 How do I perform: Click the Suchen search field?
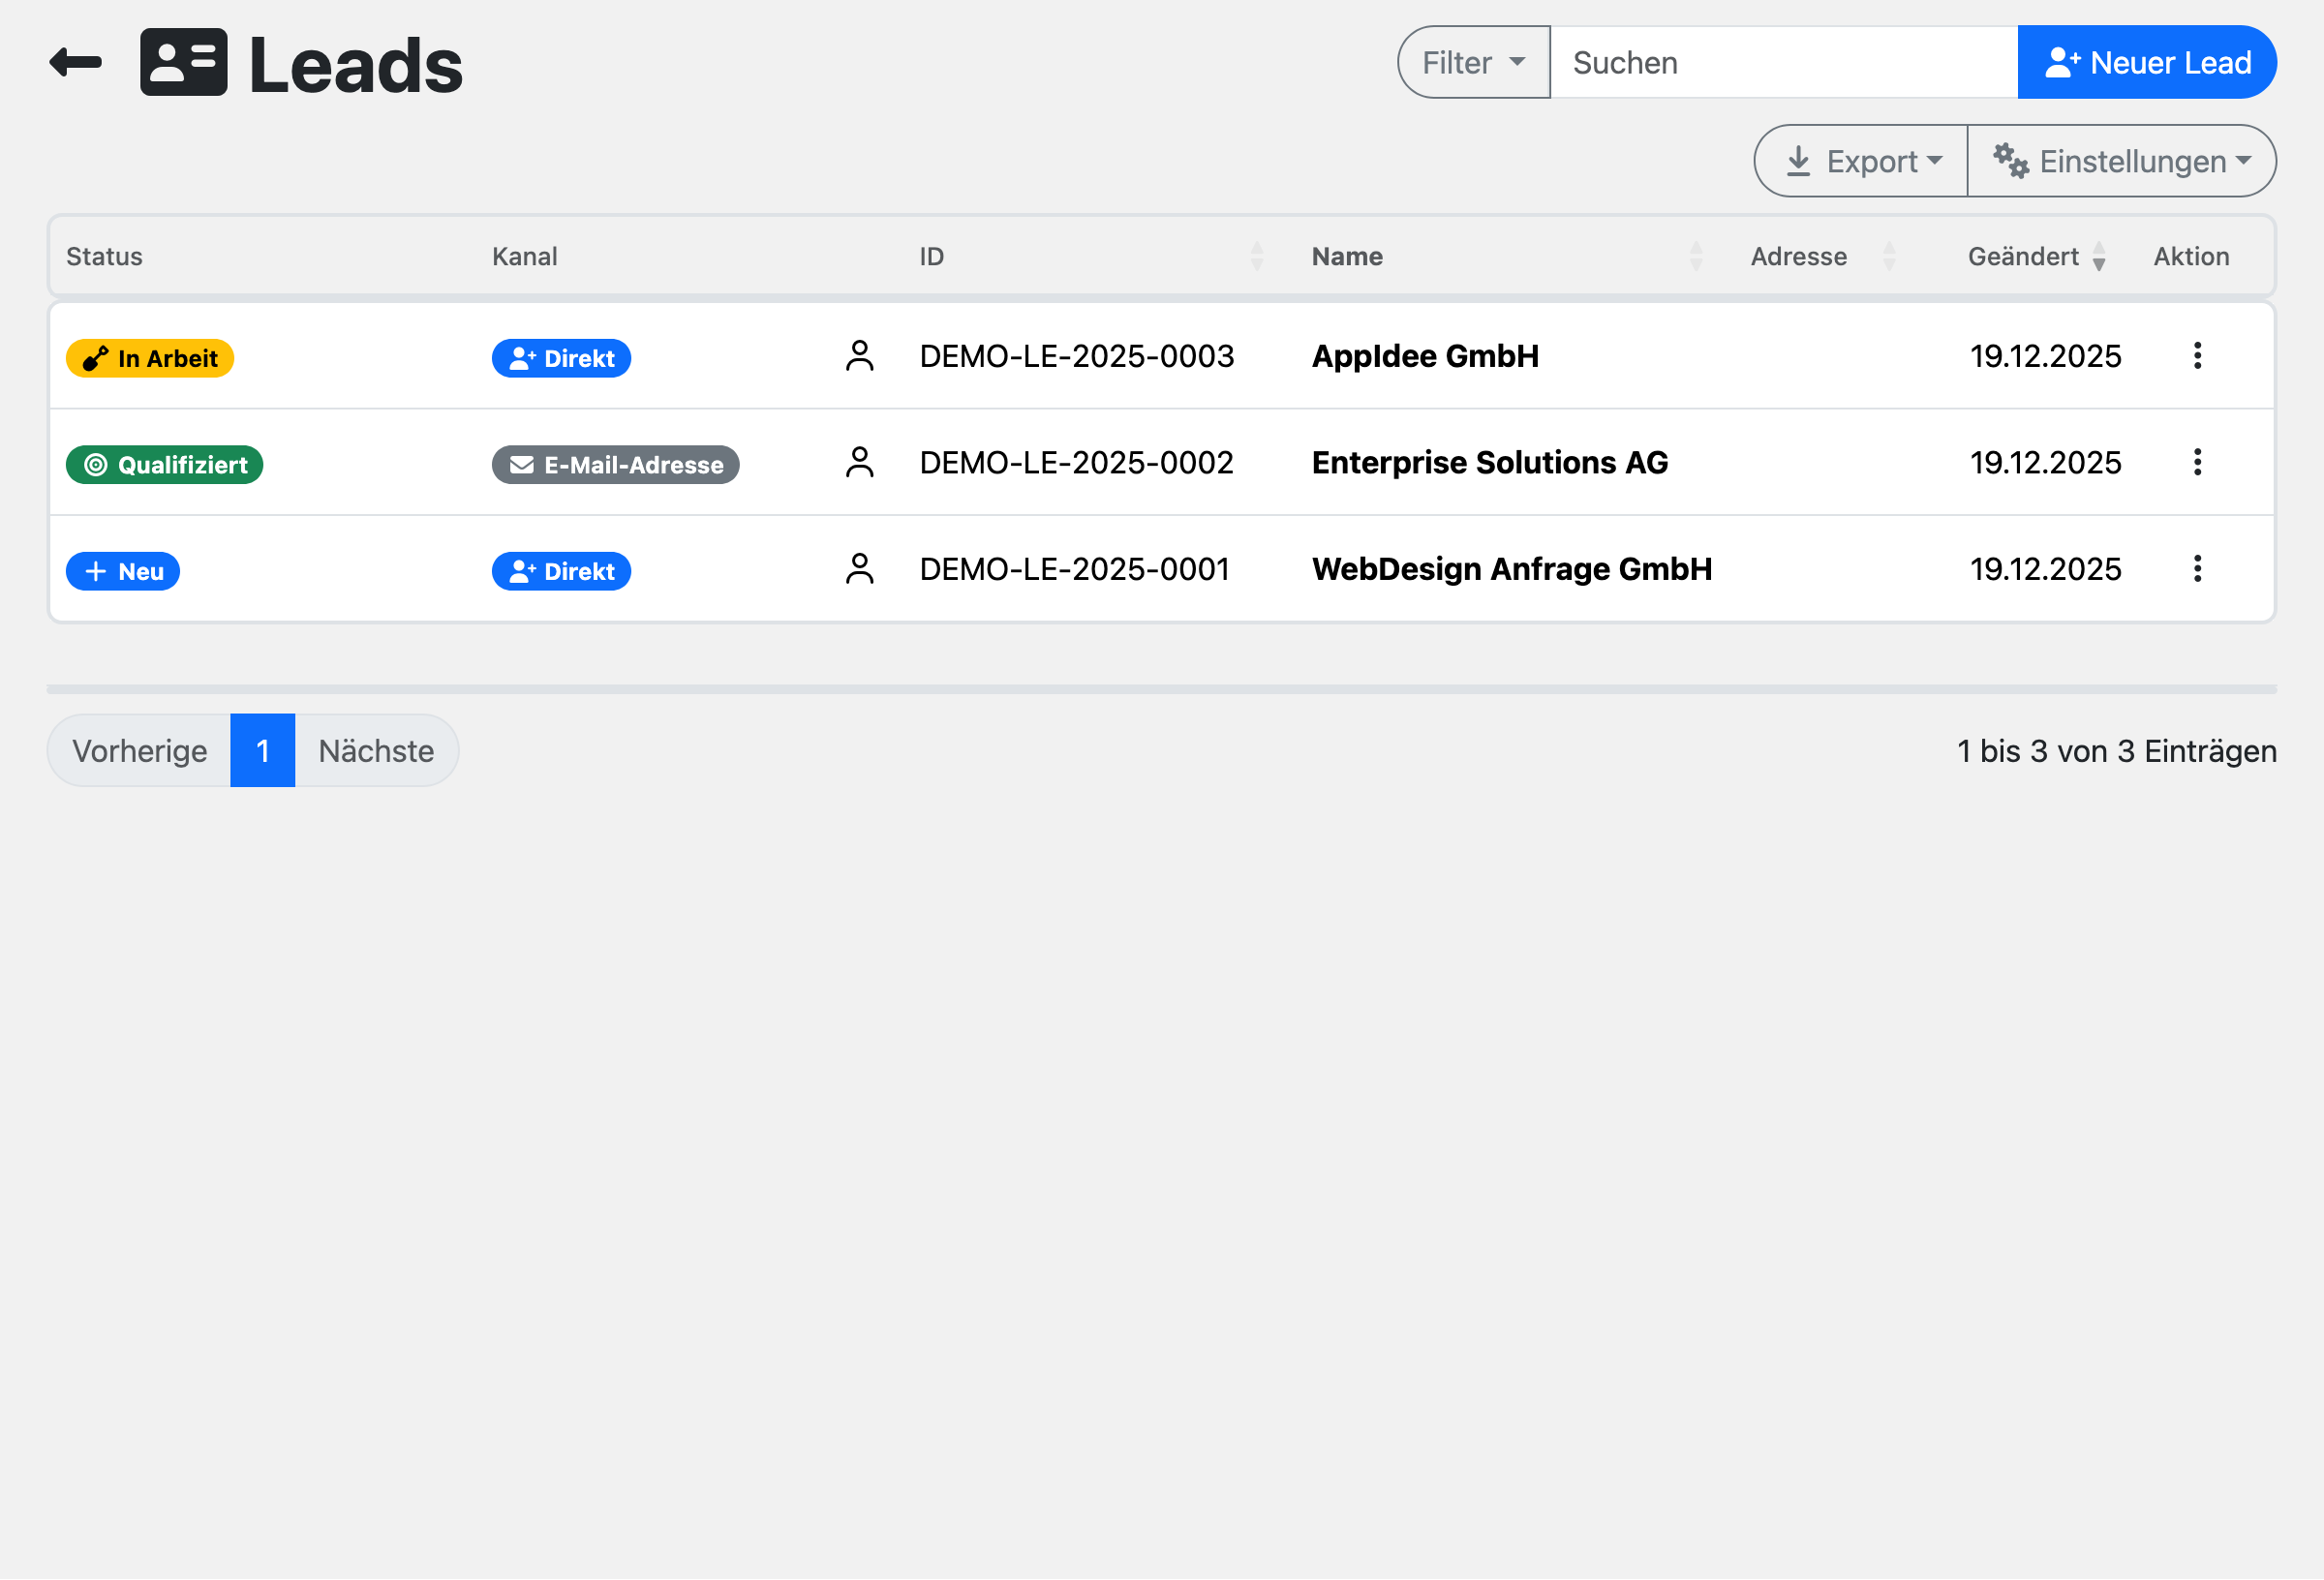click(1783, 63)
